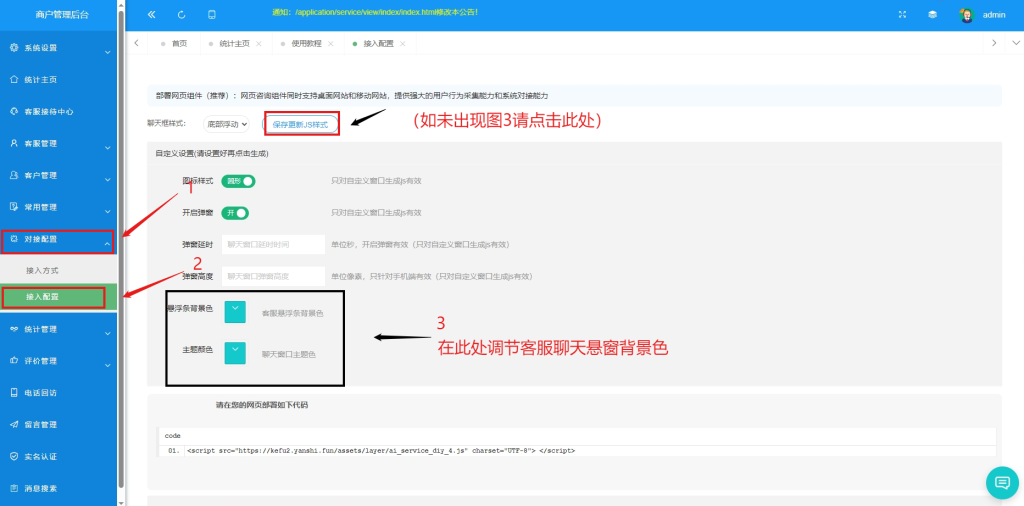The width and height of the screenshot is (1024, 506).
Task: Expand the 客户管理 menu
Action: coord(108,180)
